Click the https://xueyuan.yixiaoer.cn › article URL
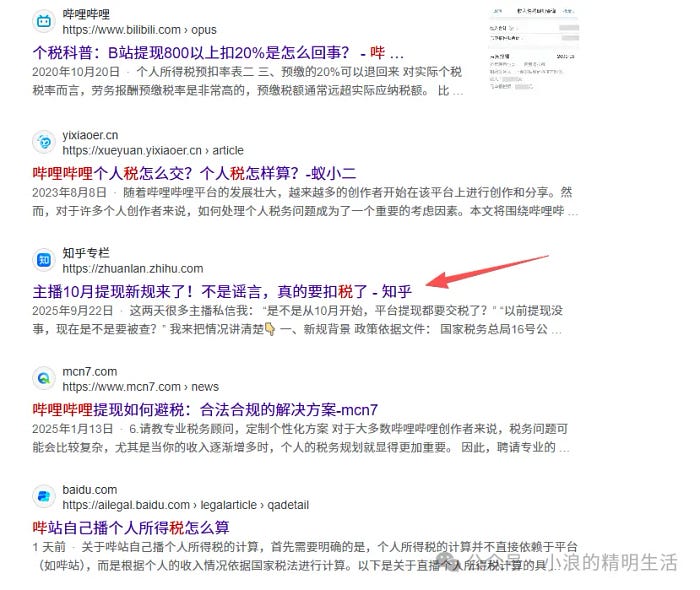Image resolution: width=700 pixels, height=590 pixels. (153, 150)
